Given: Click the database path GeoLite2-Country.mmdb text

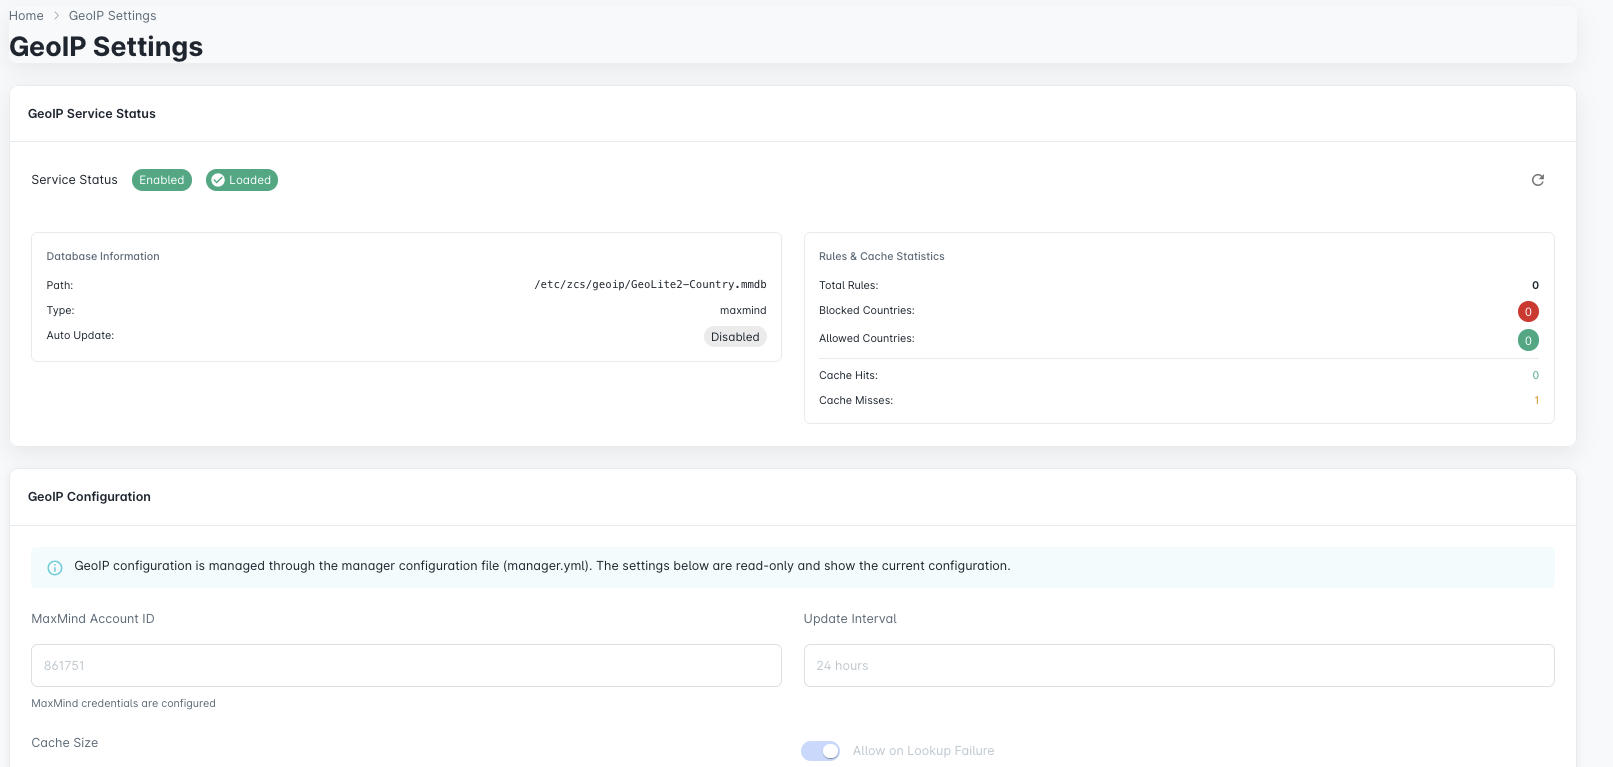Looking at the screenshot, I should [650, 285].
